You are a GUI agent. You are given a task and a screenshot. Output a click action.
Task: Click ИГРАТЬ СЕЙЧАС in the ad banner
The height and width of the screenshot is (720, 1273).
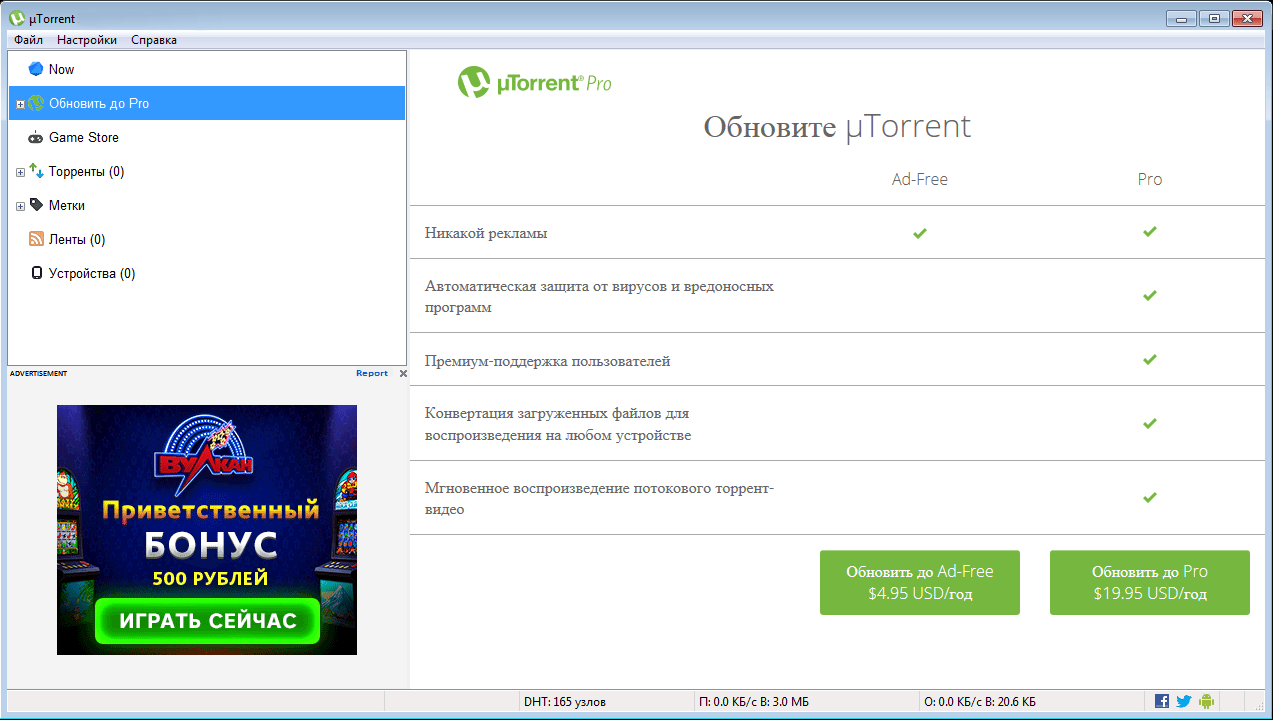[x=206, y=621]
